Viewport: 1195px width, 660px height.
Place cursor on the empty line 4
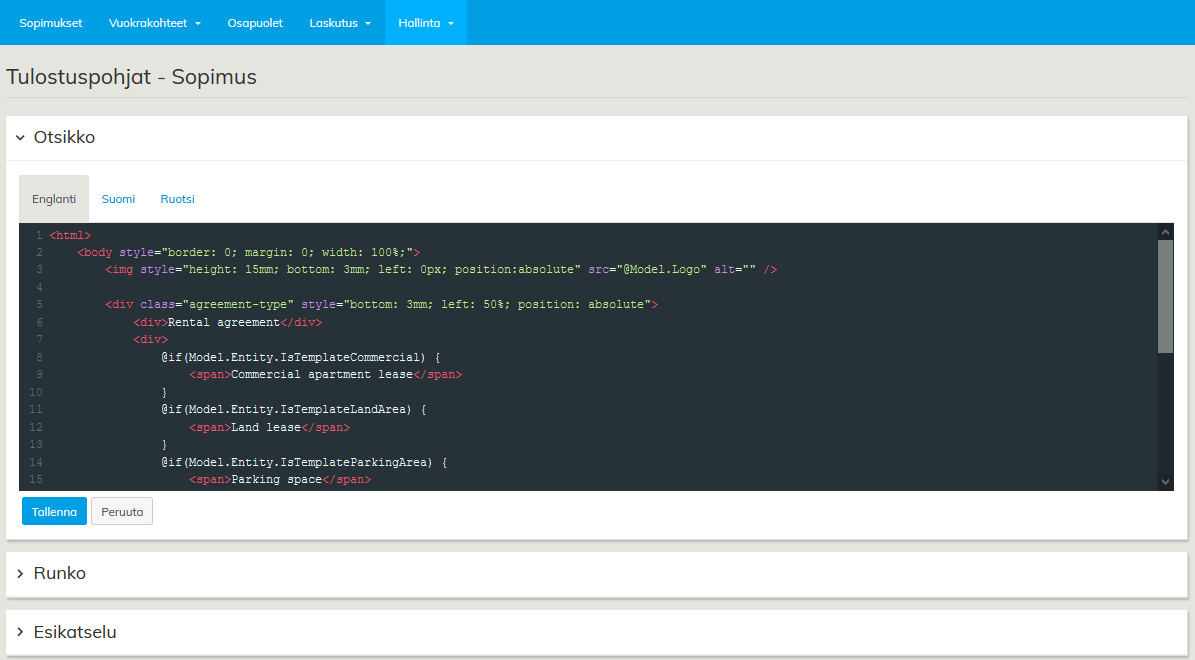tap(400, 287)
